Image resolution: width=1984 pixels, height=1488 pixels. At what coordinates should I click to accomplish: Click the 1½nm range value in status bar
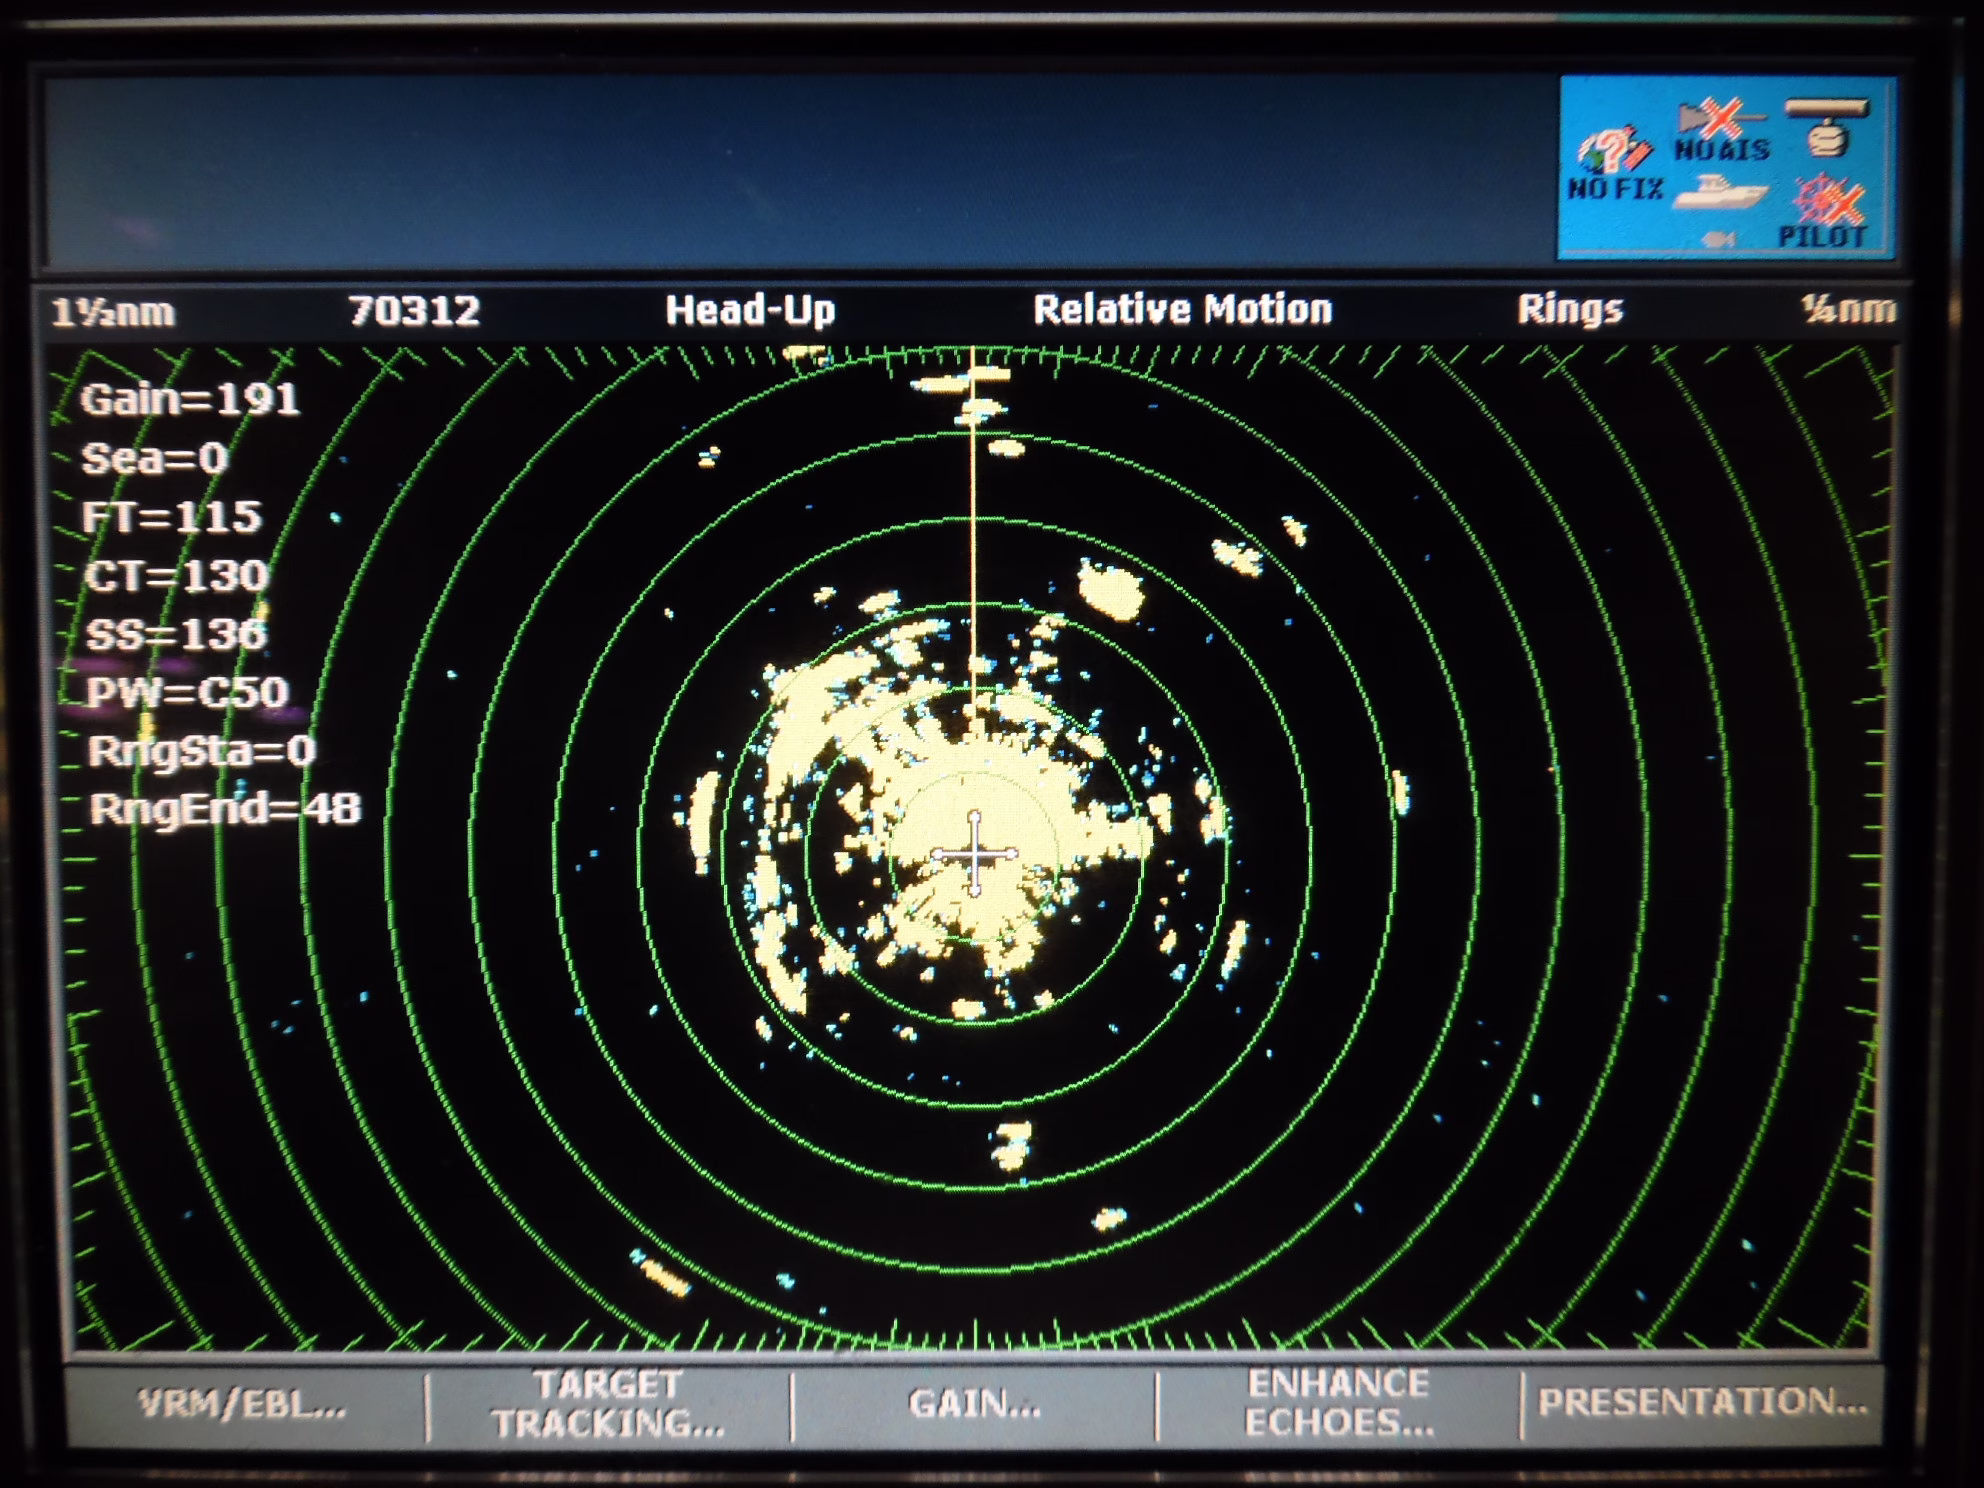pos(113,313)
